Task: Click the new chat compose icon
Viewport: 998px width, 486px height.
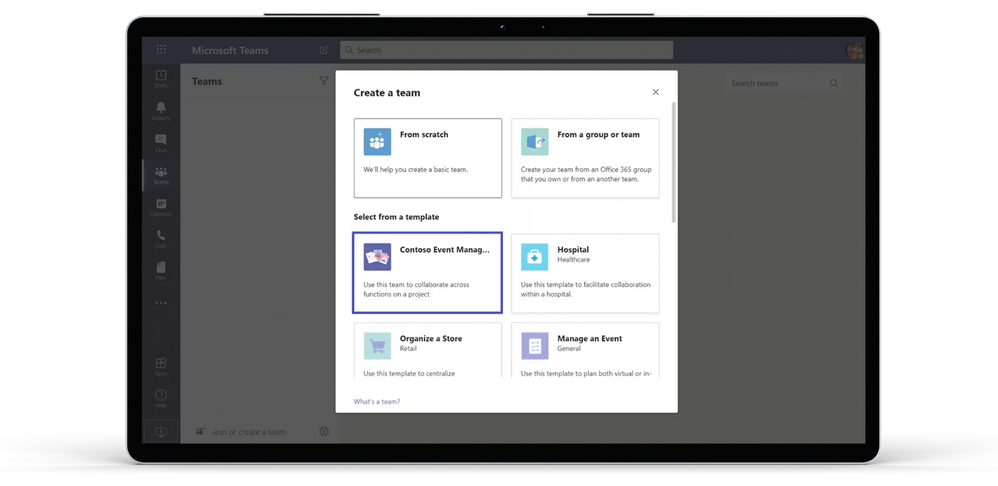Action: [324, 50]
